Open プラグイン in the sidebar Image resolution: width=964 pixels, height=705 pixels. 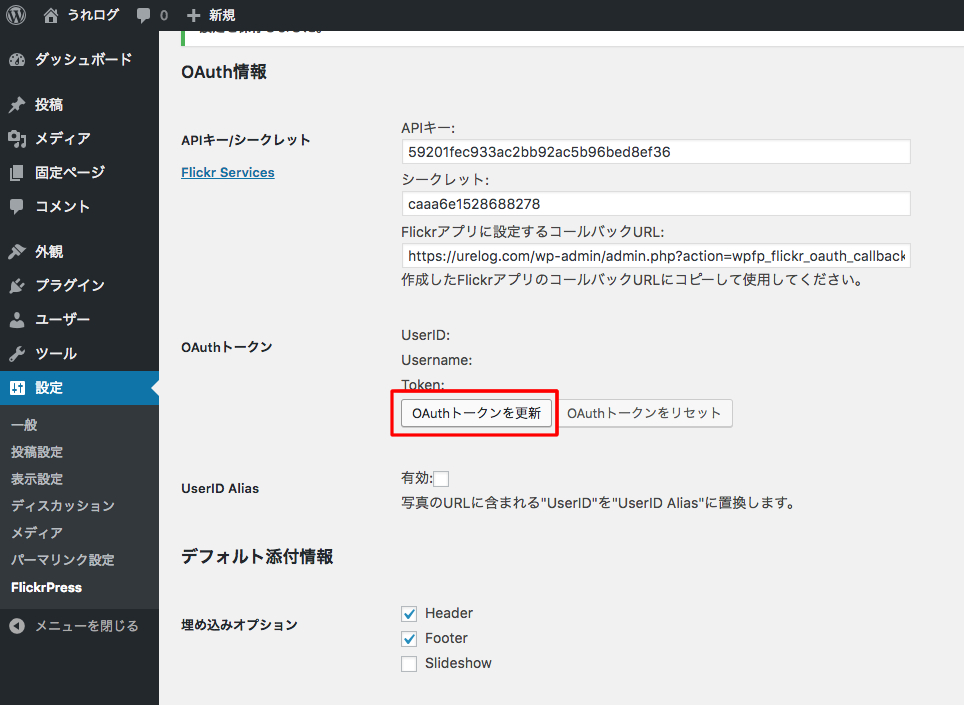click(x=70, y=285)
